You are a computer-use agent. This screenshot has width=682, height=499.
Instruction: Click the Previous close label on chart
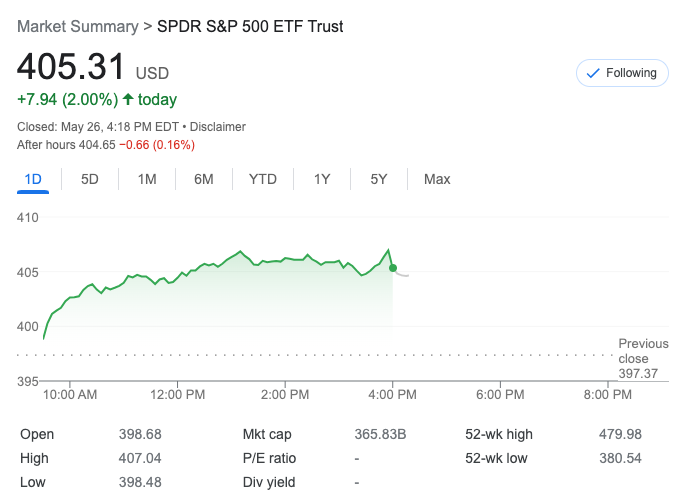(x=643, y=351)
